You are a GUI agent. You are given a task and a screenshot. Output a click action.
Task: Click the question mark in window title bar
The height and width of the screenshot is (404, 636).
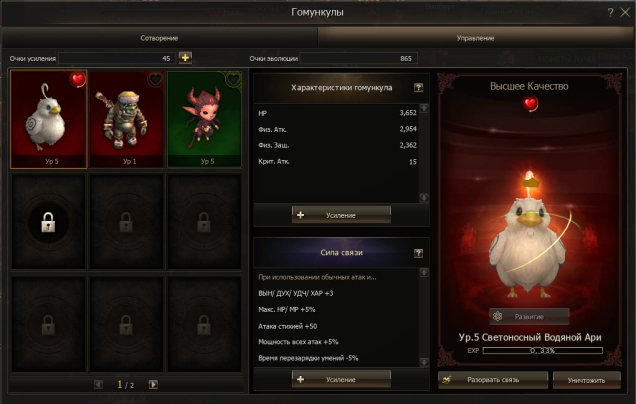(x=610, y=13)
